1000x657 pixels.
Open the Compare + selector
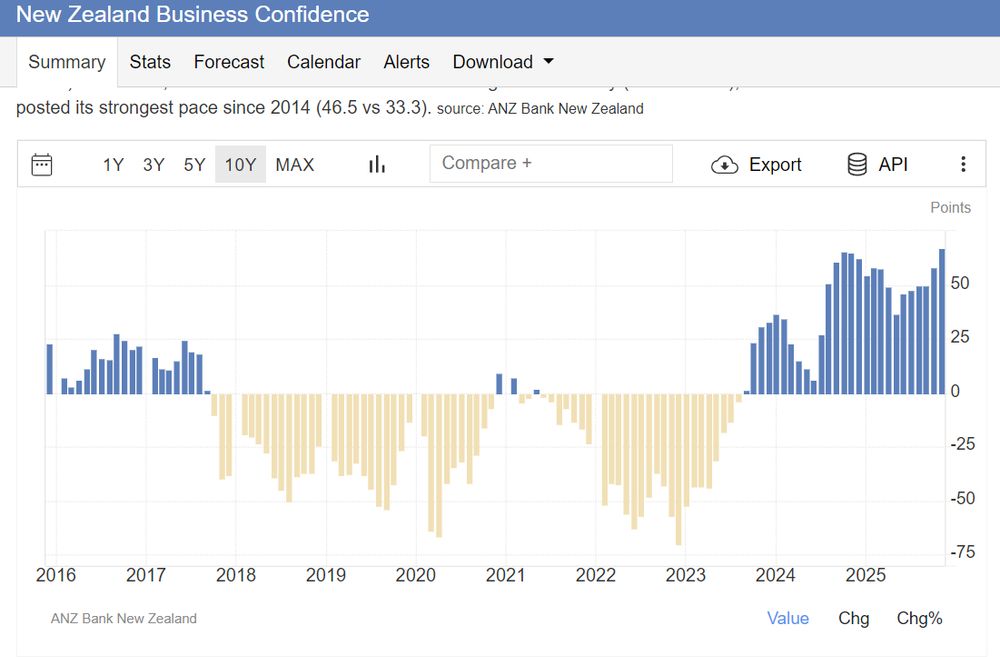tap(550, 163)
